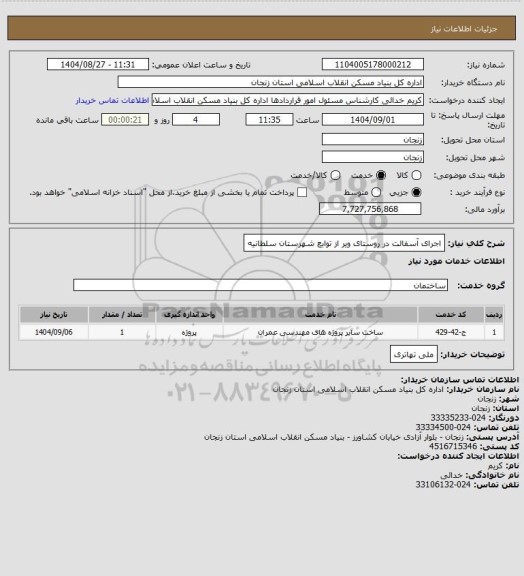The width and height of the screenshot is (524, 576).
Task: Open the اطلاعات تماس خریدار link
Action: (x=112, y=100)
